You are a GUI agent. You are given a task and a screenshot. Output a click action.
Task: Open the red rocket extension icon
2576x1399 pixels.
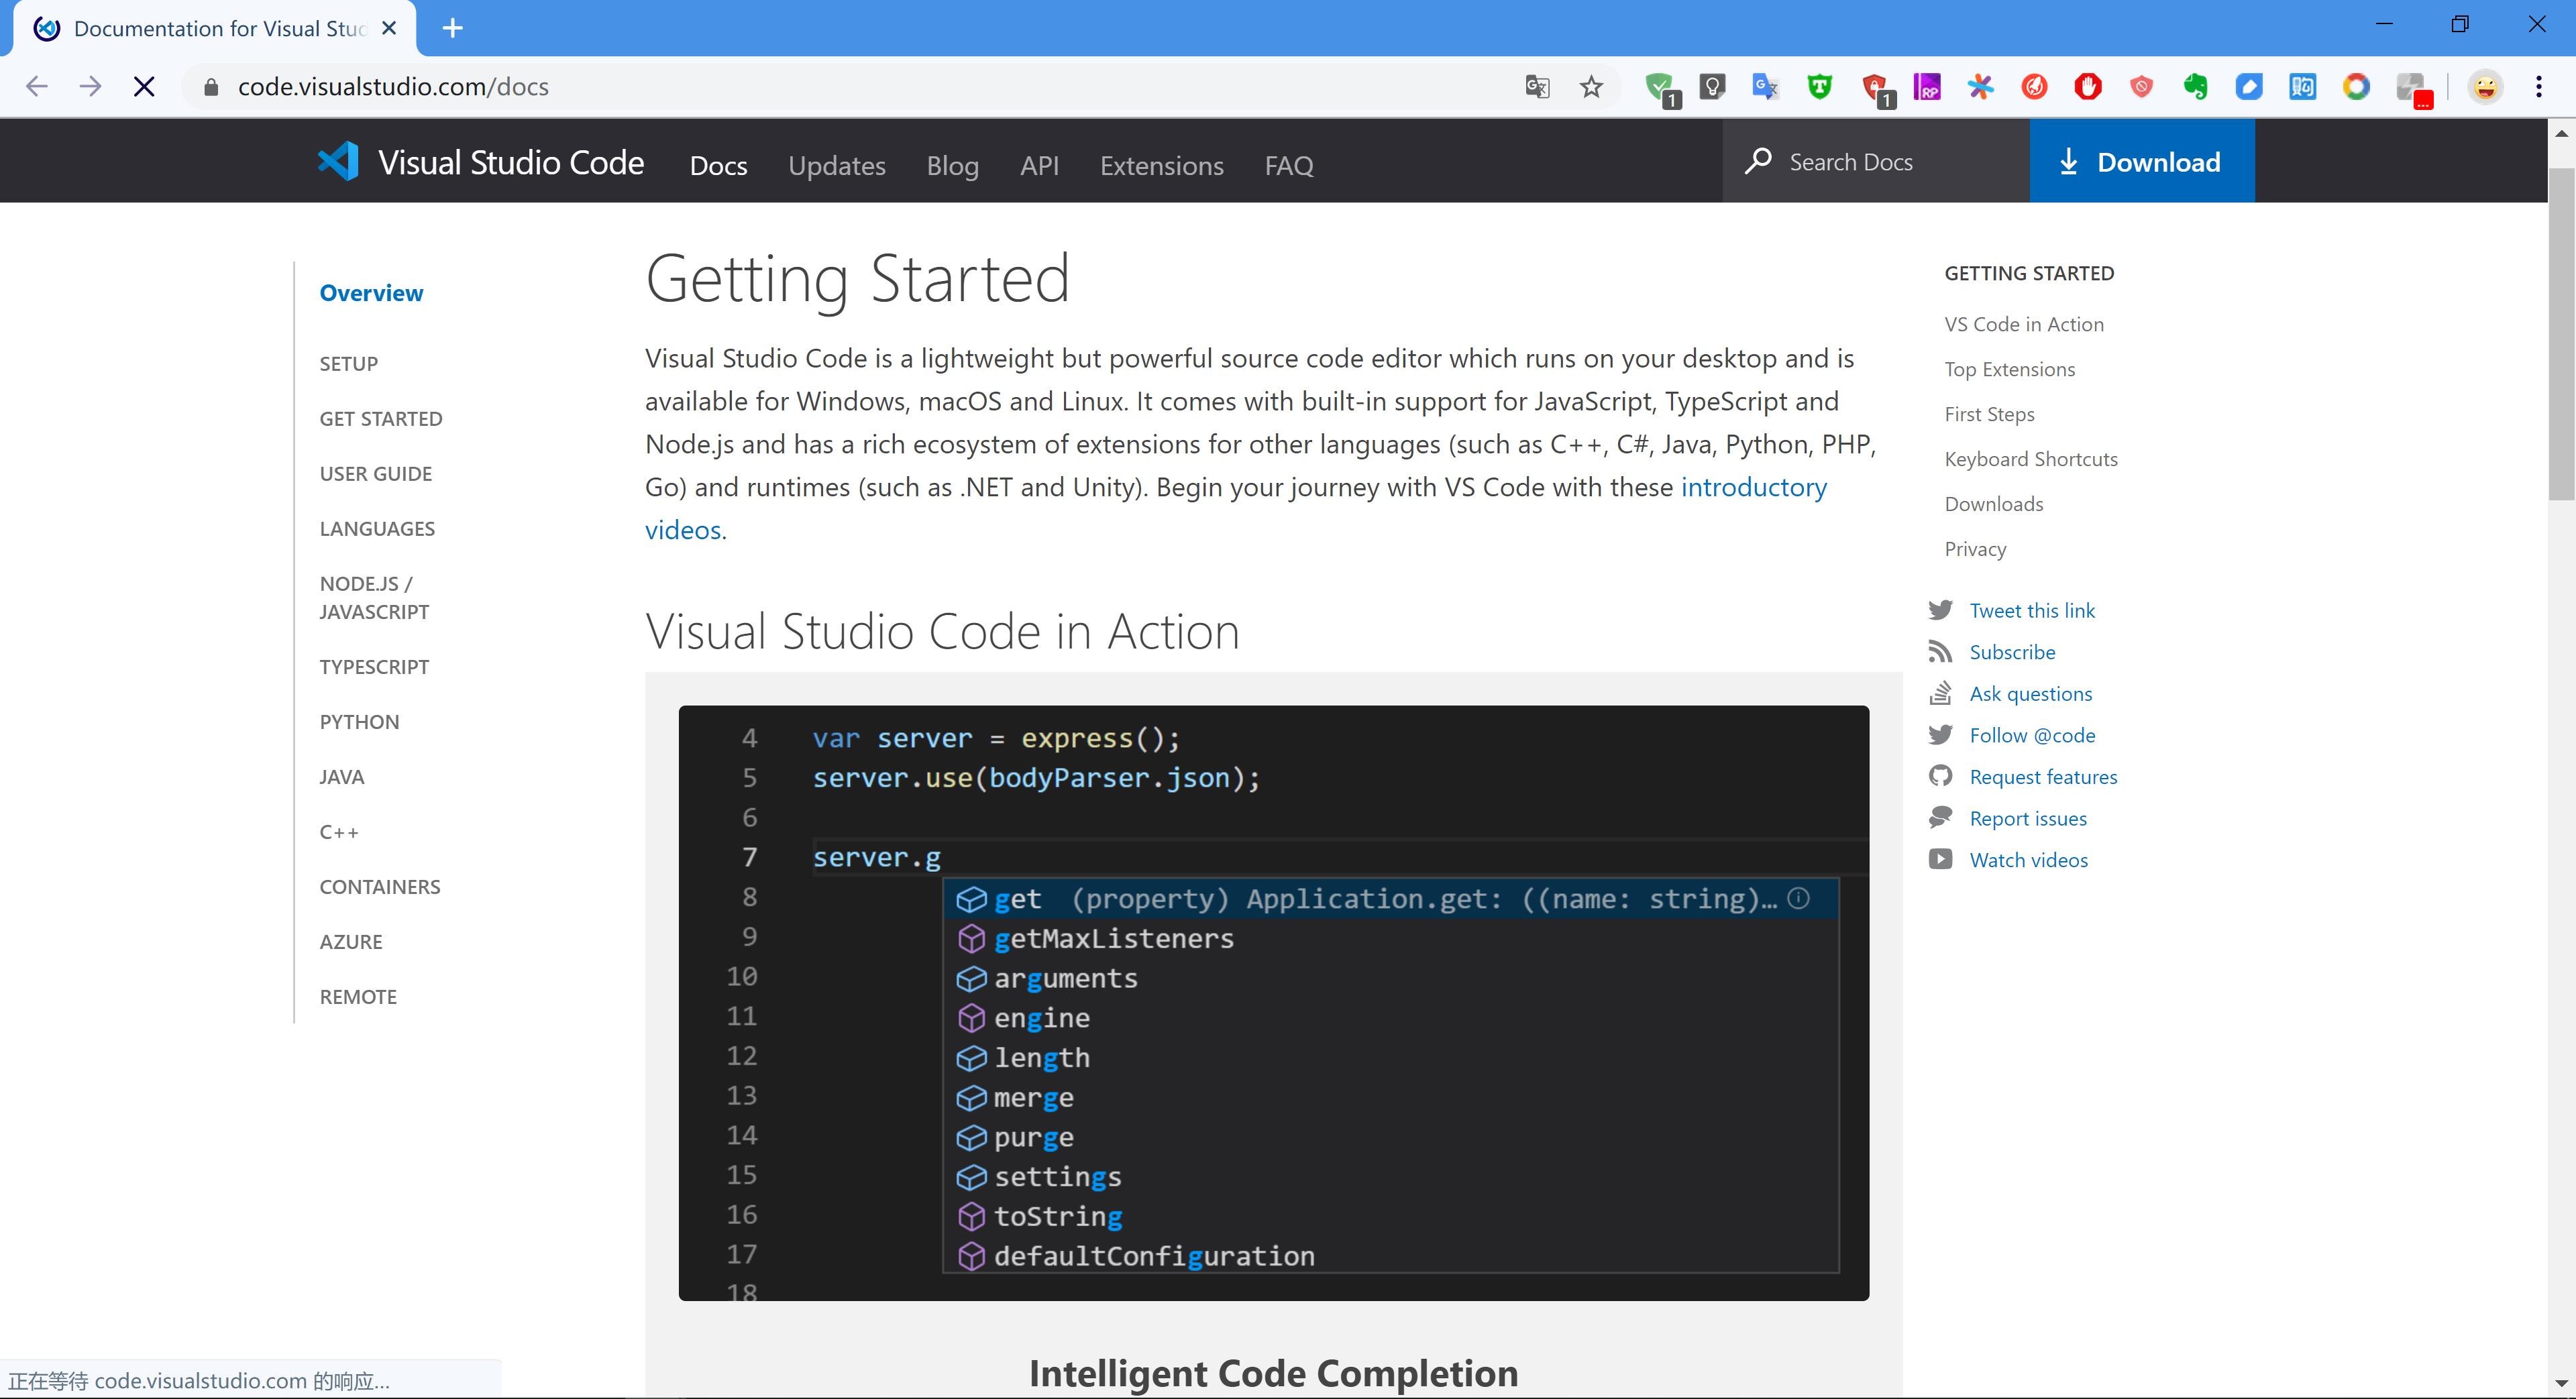pyautogui.click(x=2034, y=87)
